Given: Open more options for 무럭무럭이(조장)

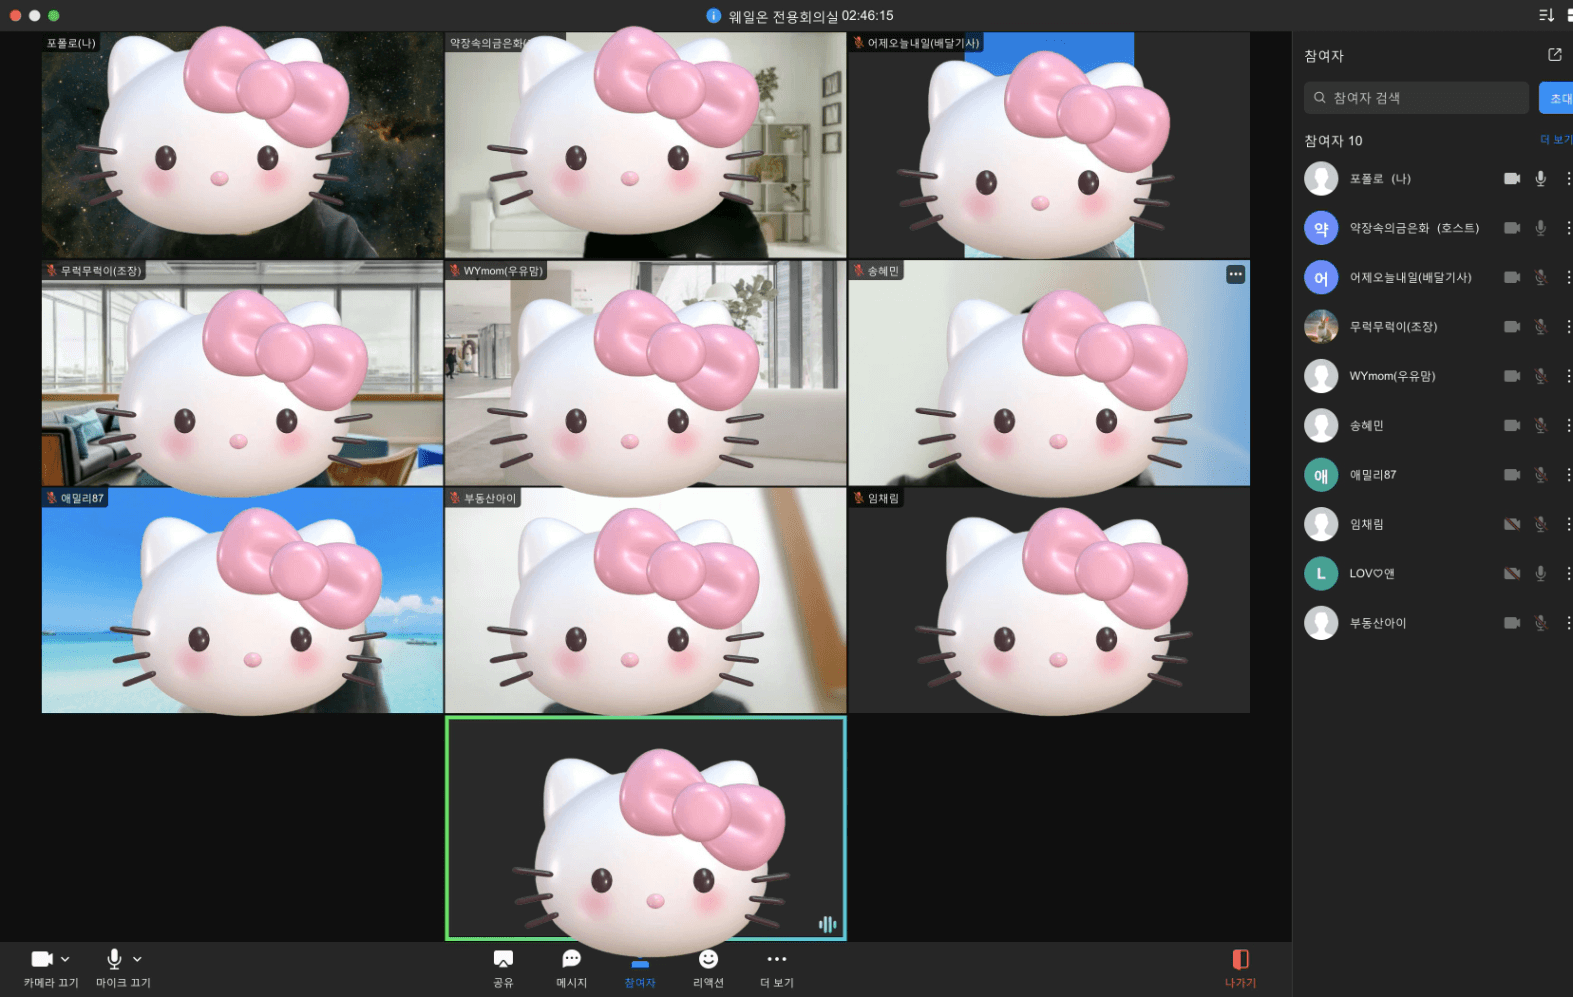Looking at the screenshot, I should click(1568, 327).
